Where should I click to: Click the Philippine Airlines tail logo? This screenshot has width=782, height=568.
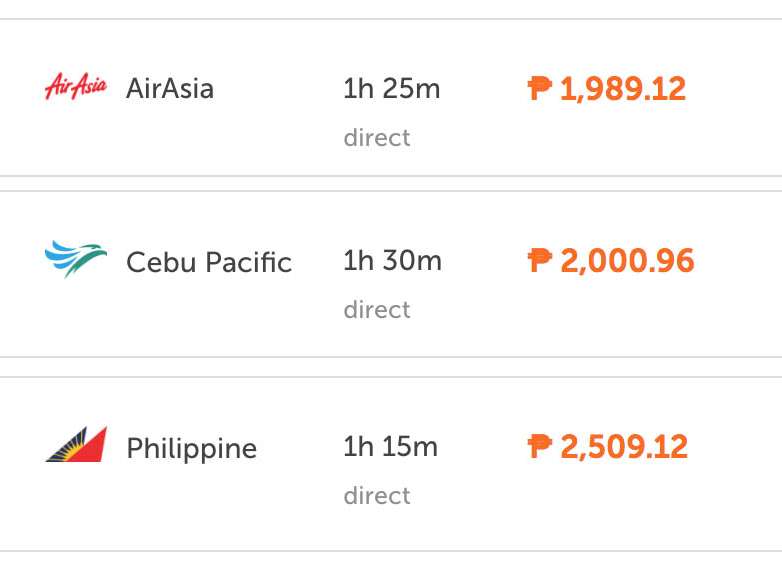click(x=76, y=445)
